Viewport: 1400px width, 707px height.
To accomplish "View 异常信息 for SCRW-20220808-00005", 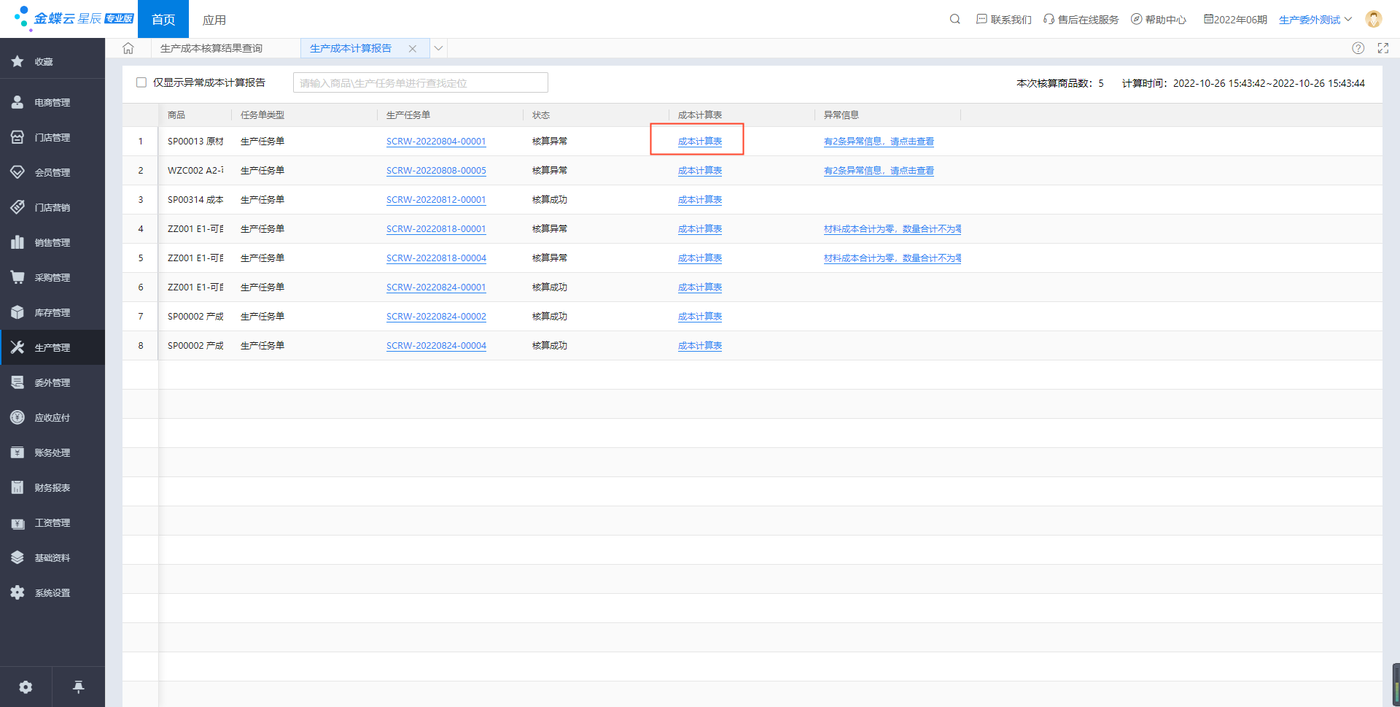I will pyautogui.click(x=879, y=171).
